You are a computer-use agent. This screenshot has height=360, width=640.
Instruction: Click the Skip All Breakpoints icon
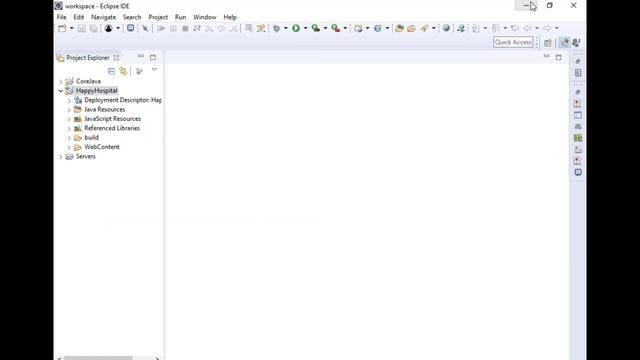145,28
